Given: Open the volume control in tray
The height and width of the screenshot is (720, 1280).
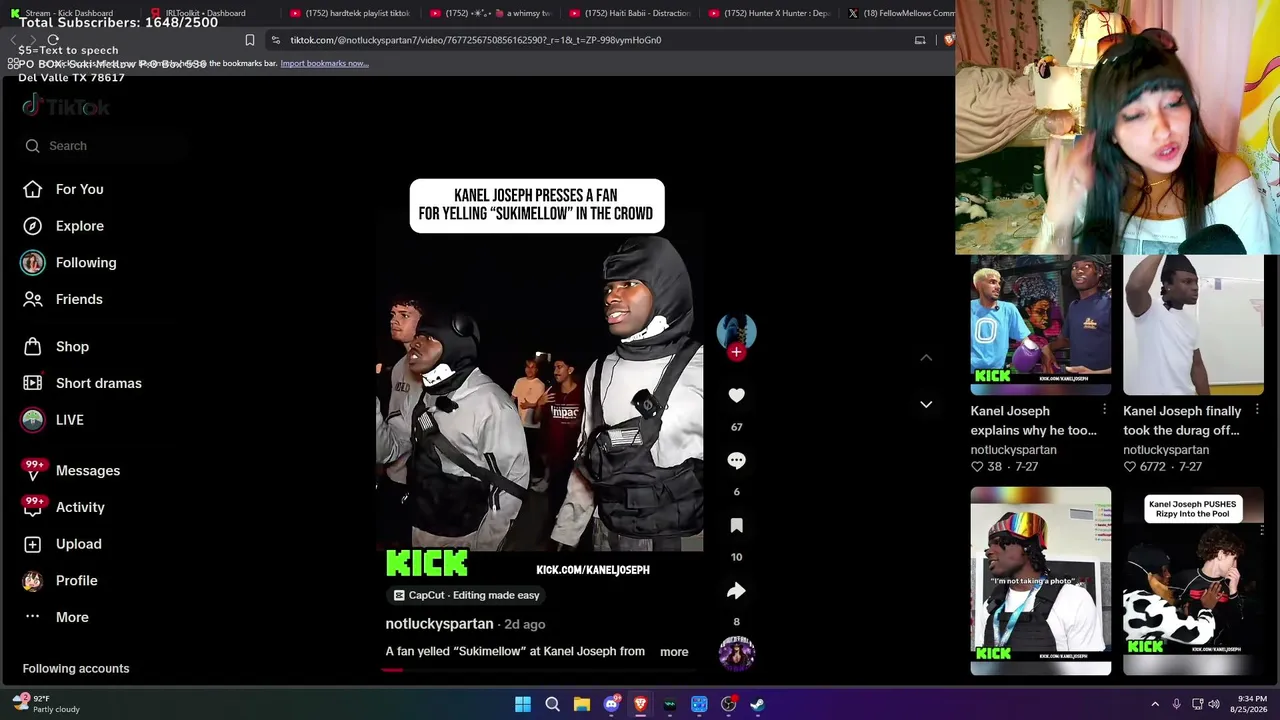Looking at the screenshot, I should pos(1214,704).
